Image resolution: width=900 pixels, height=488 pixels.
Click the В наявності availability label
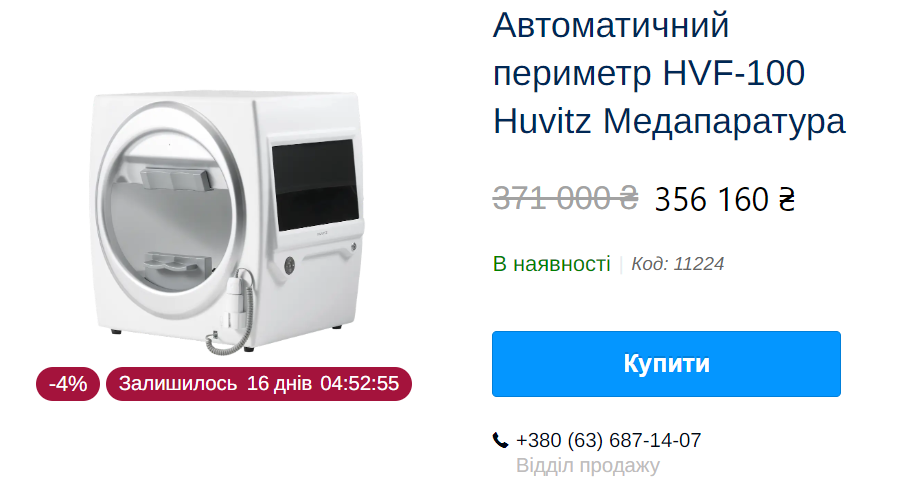pyautogui.click(x=551, y=264)
